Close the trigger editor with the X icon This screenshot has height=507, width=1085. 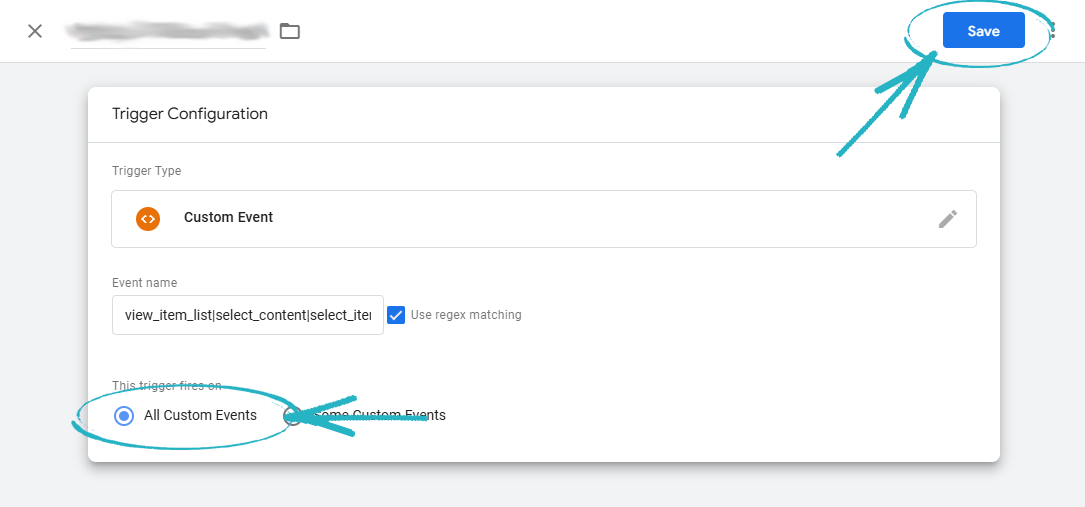(x=35, y=31)
